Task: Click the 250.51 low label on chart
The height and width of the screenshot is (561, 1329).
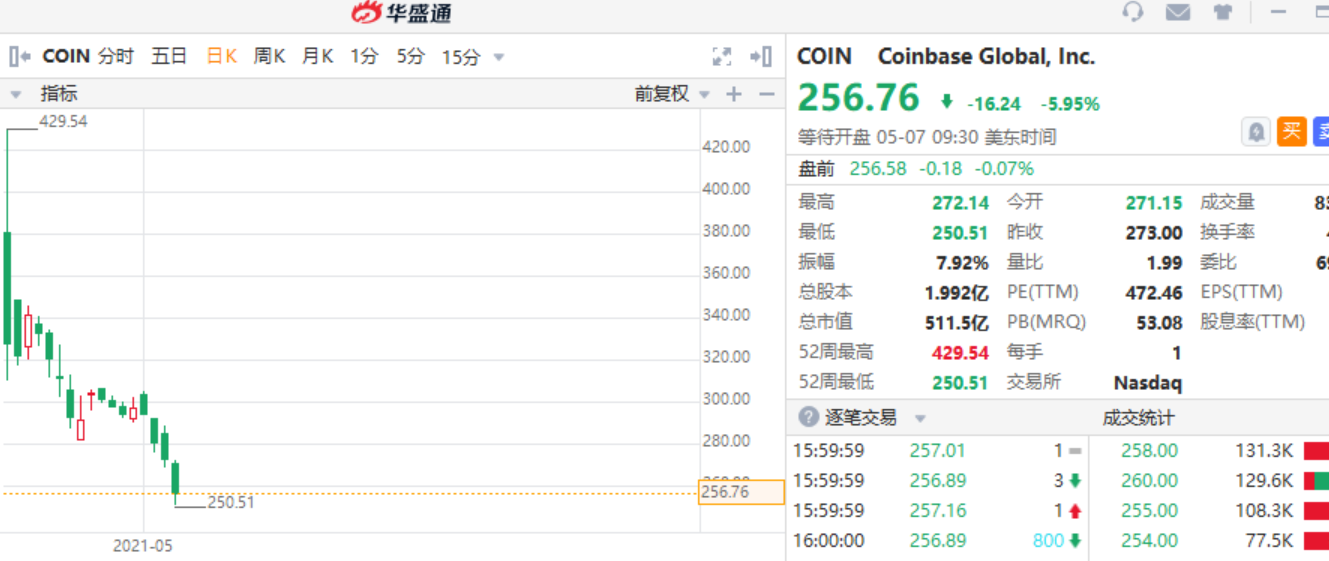Action: tap(230, 502)
